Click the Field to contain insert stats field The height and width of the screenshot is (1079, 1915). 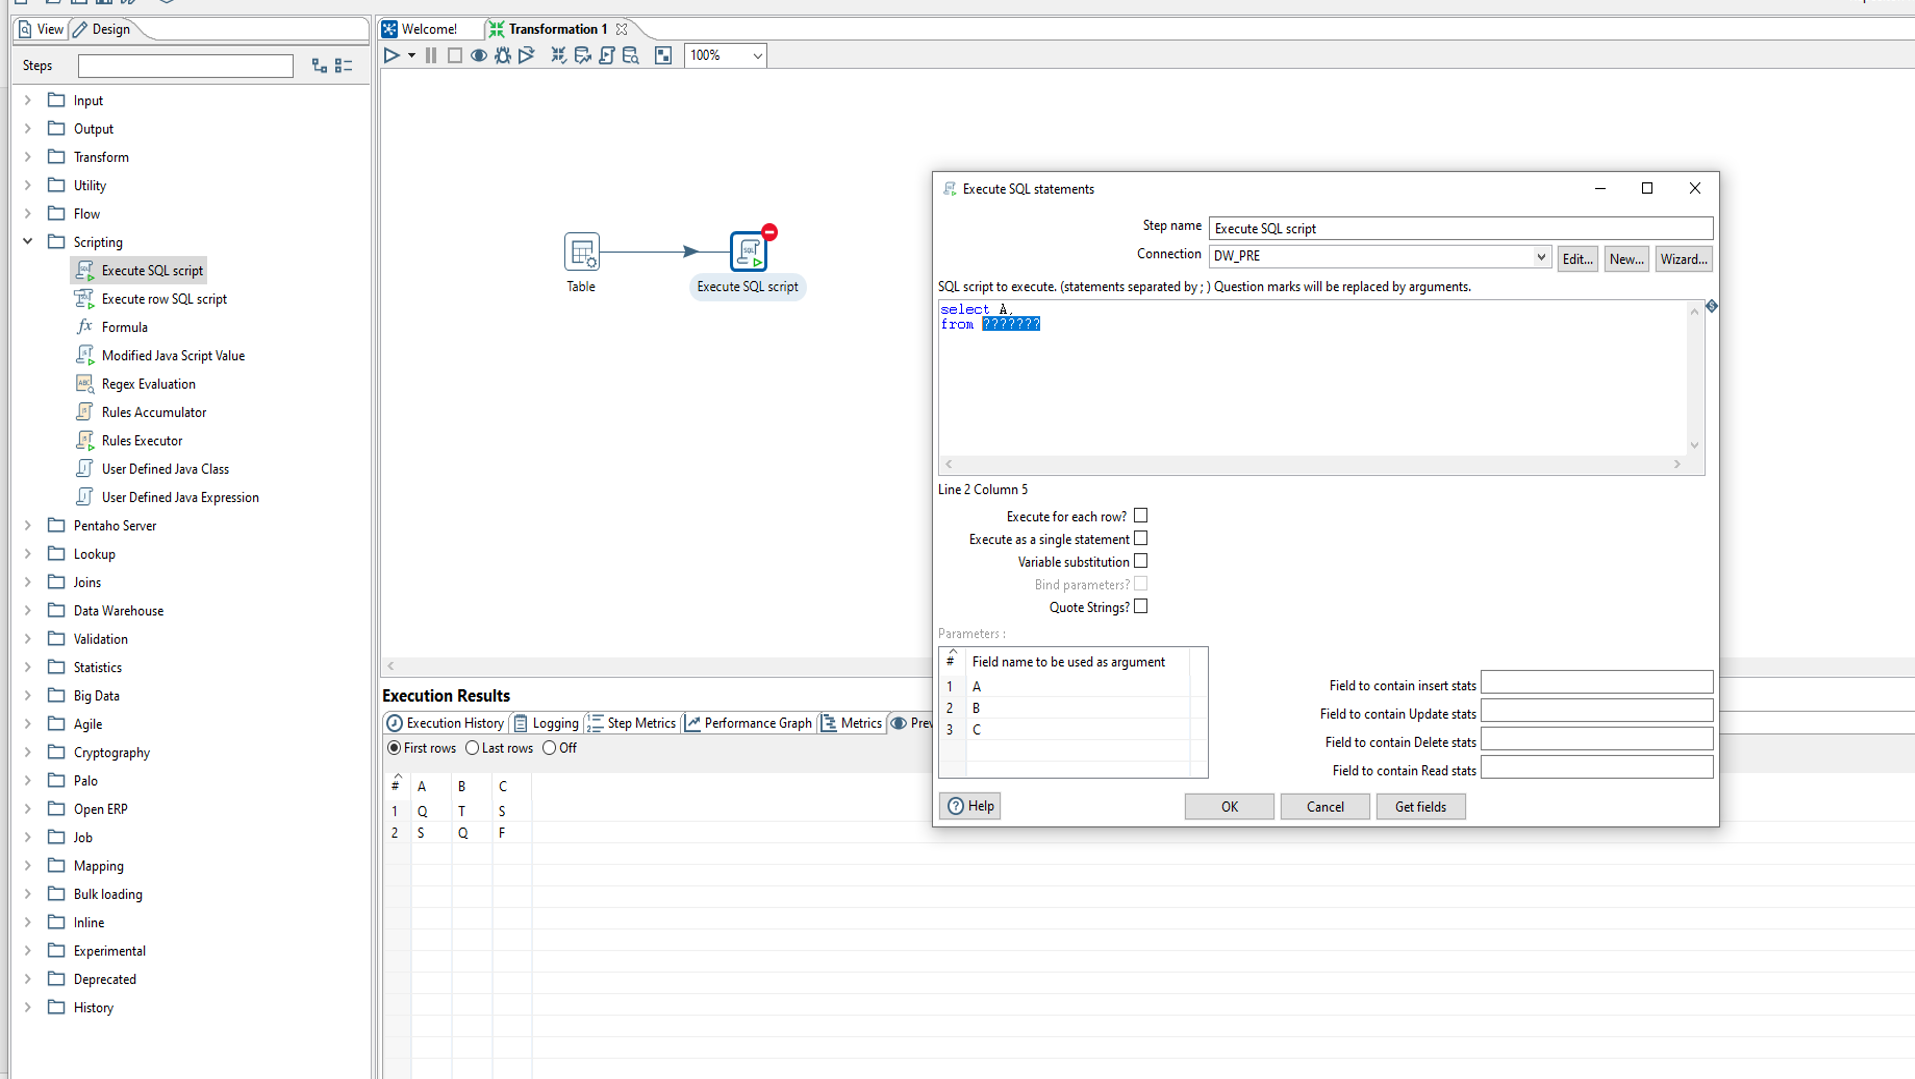pos(1596,684)
